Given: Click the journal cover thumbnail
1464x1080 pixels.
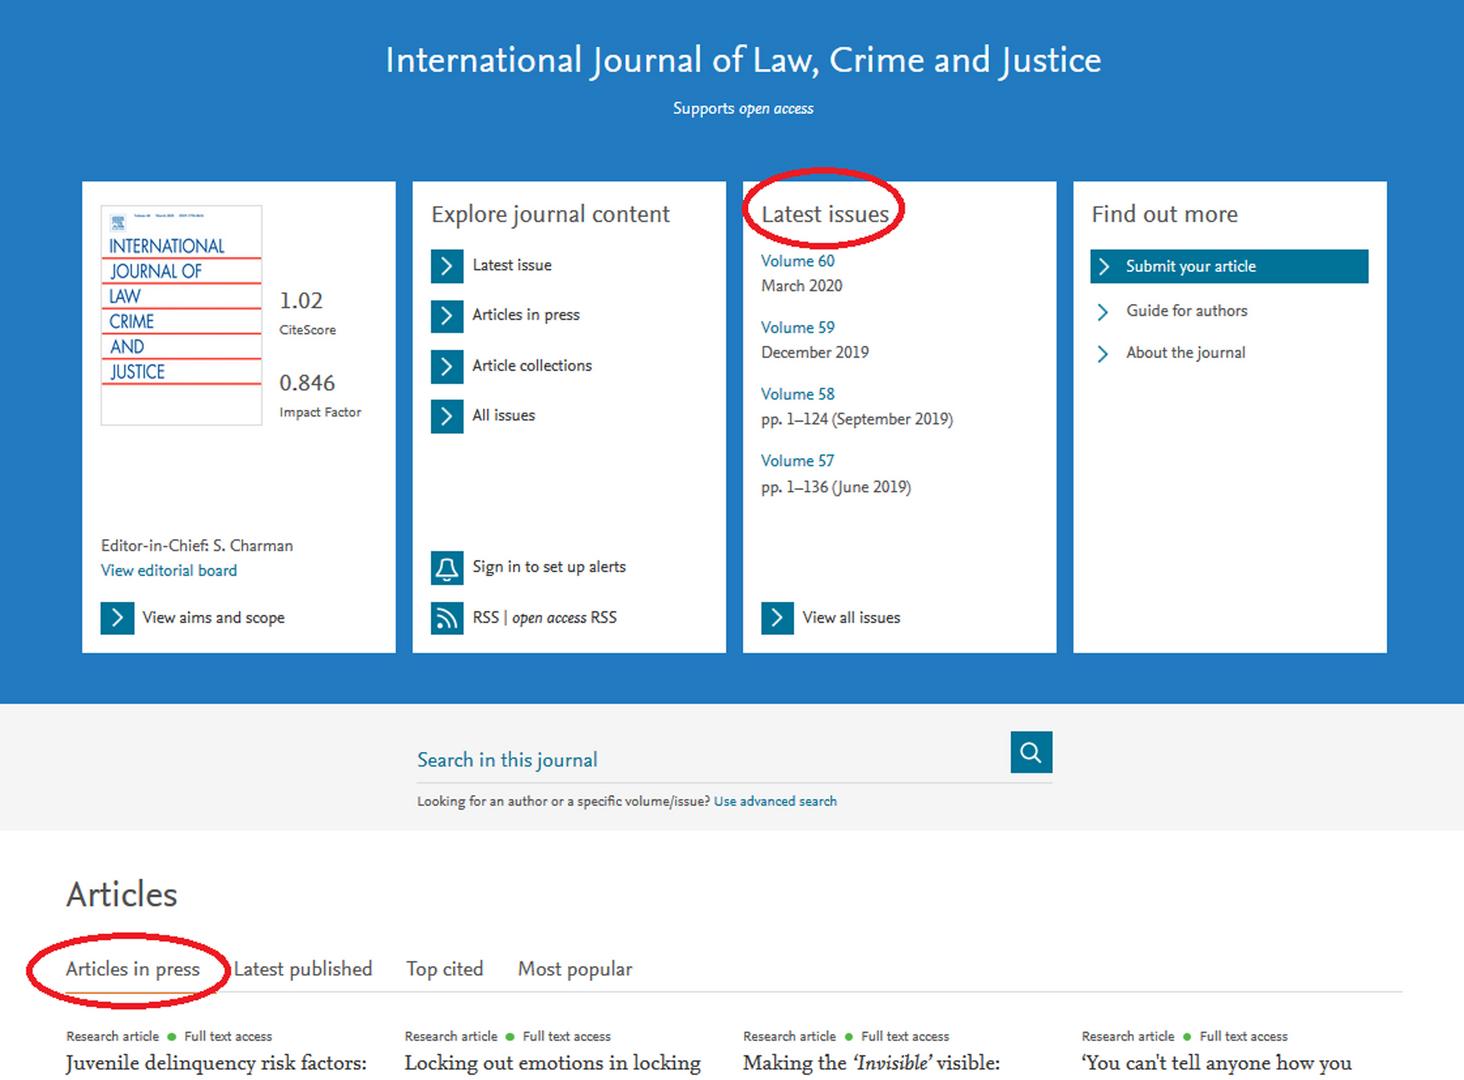Looking at the screenshot, I should pos(181,315).
